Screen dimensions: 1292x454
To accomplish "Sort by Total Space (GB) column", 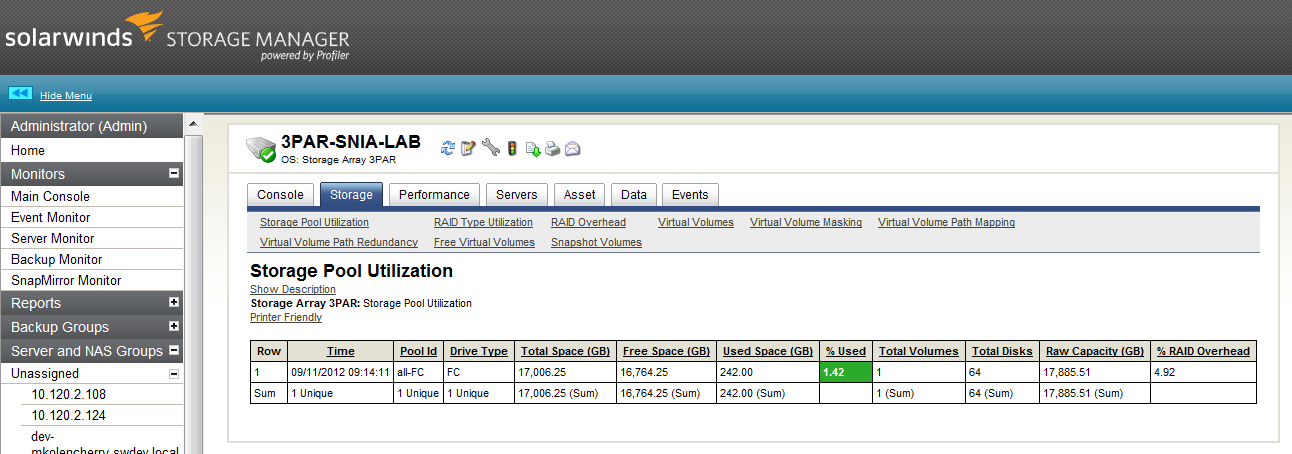I will pyautogui.click(x=564, y=351).
